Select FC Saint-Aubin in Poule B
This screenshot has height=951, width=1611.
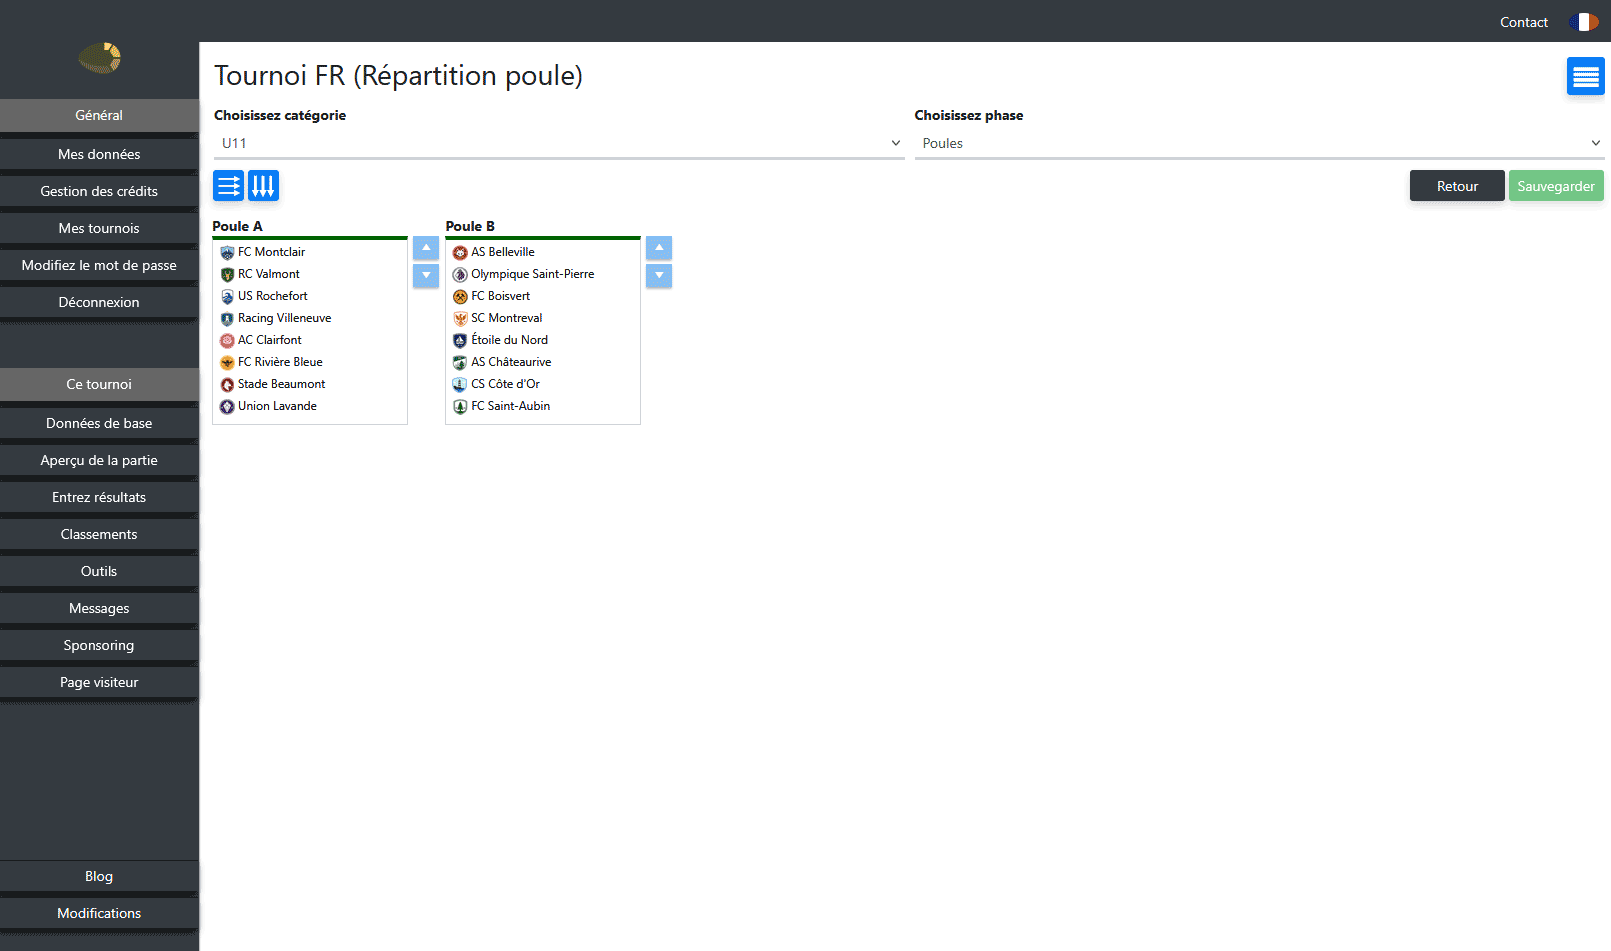[x=543, y=406]
